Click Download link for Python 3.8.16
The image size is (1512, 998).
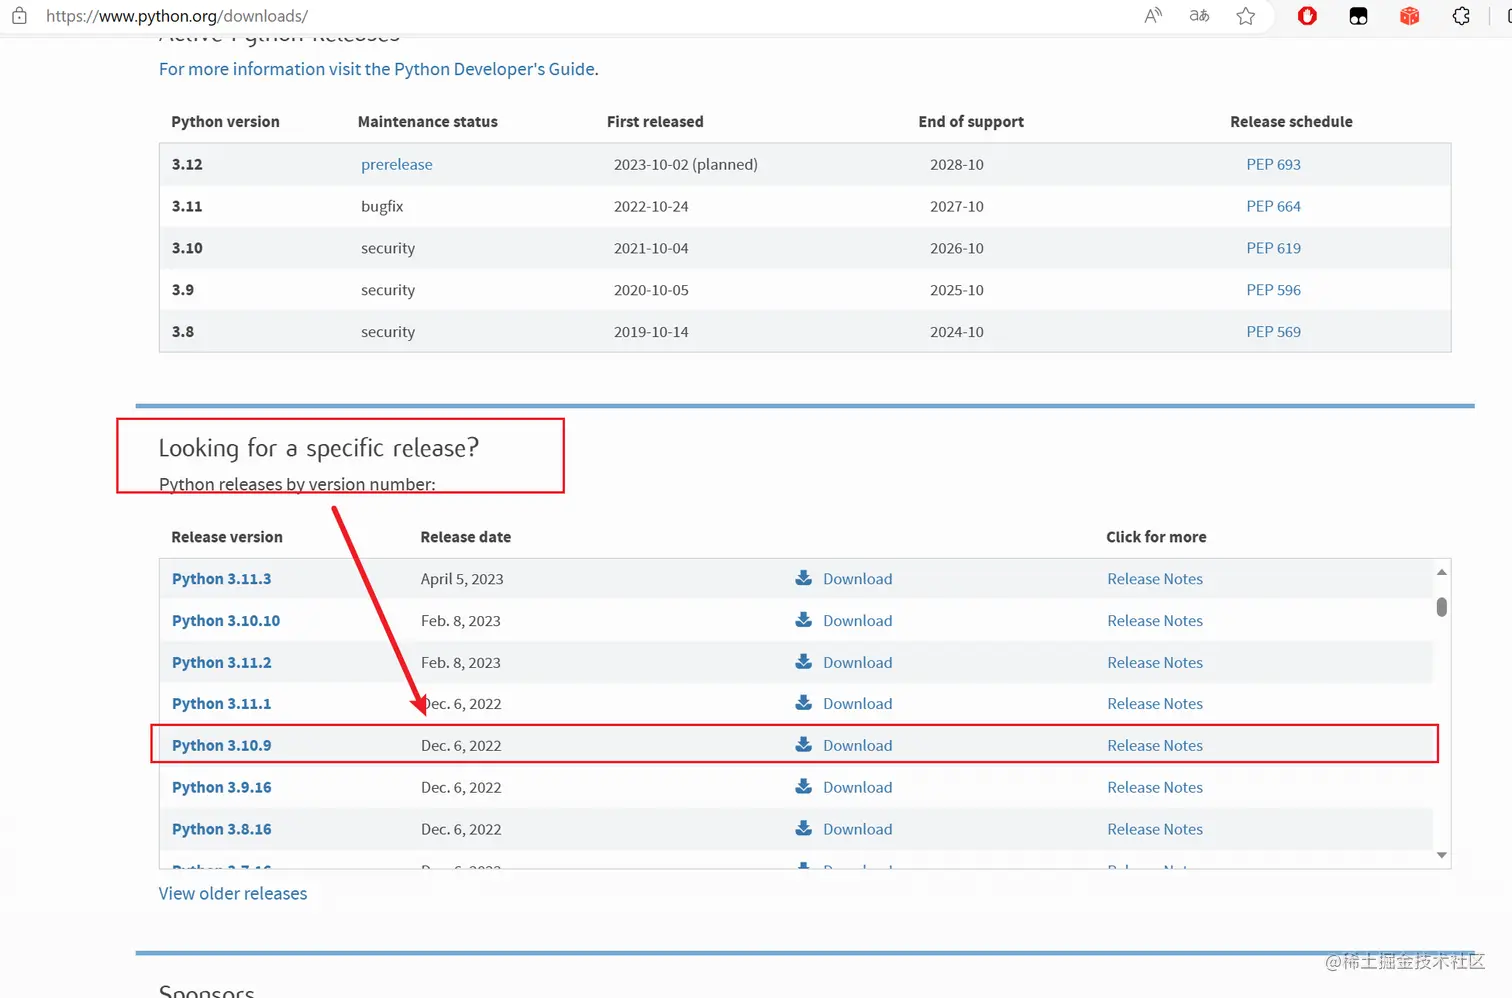(x=857, y=830)
